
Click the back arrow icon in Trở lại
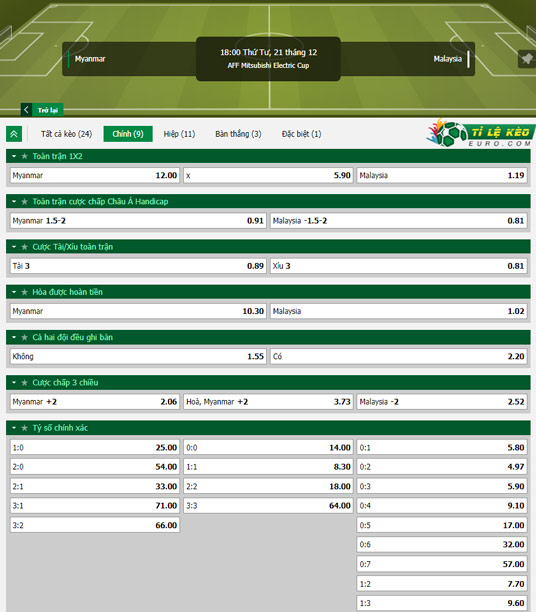coord(26,110)
